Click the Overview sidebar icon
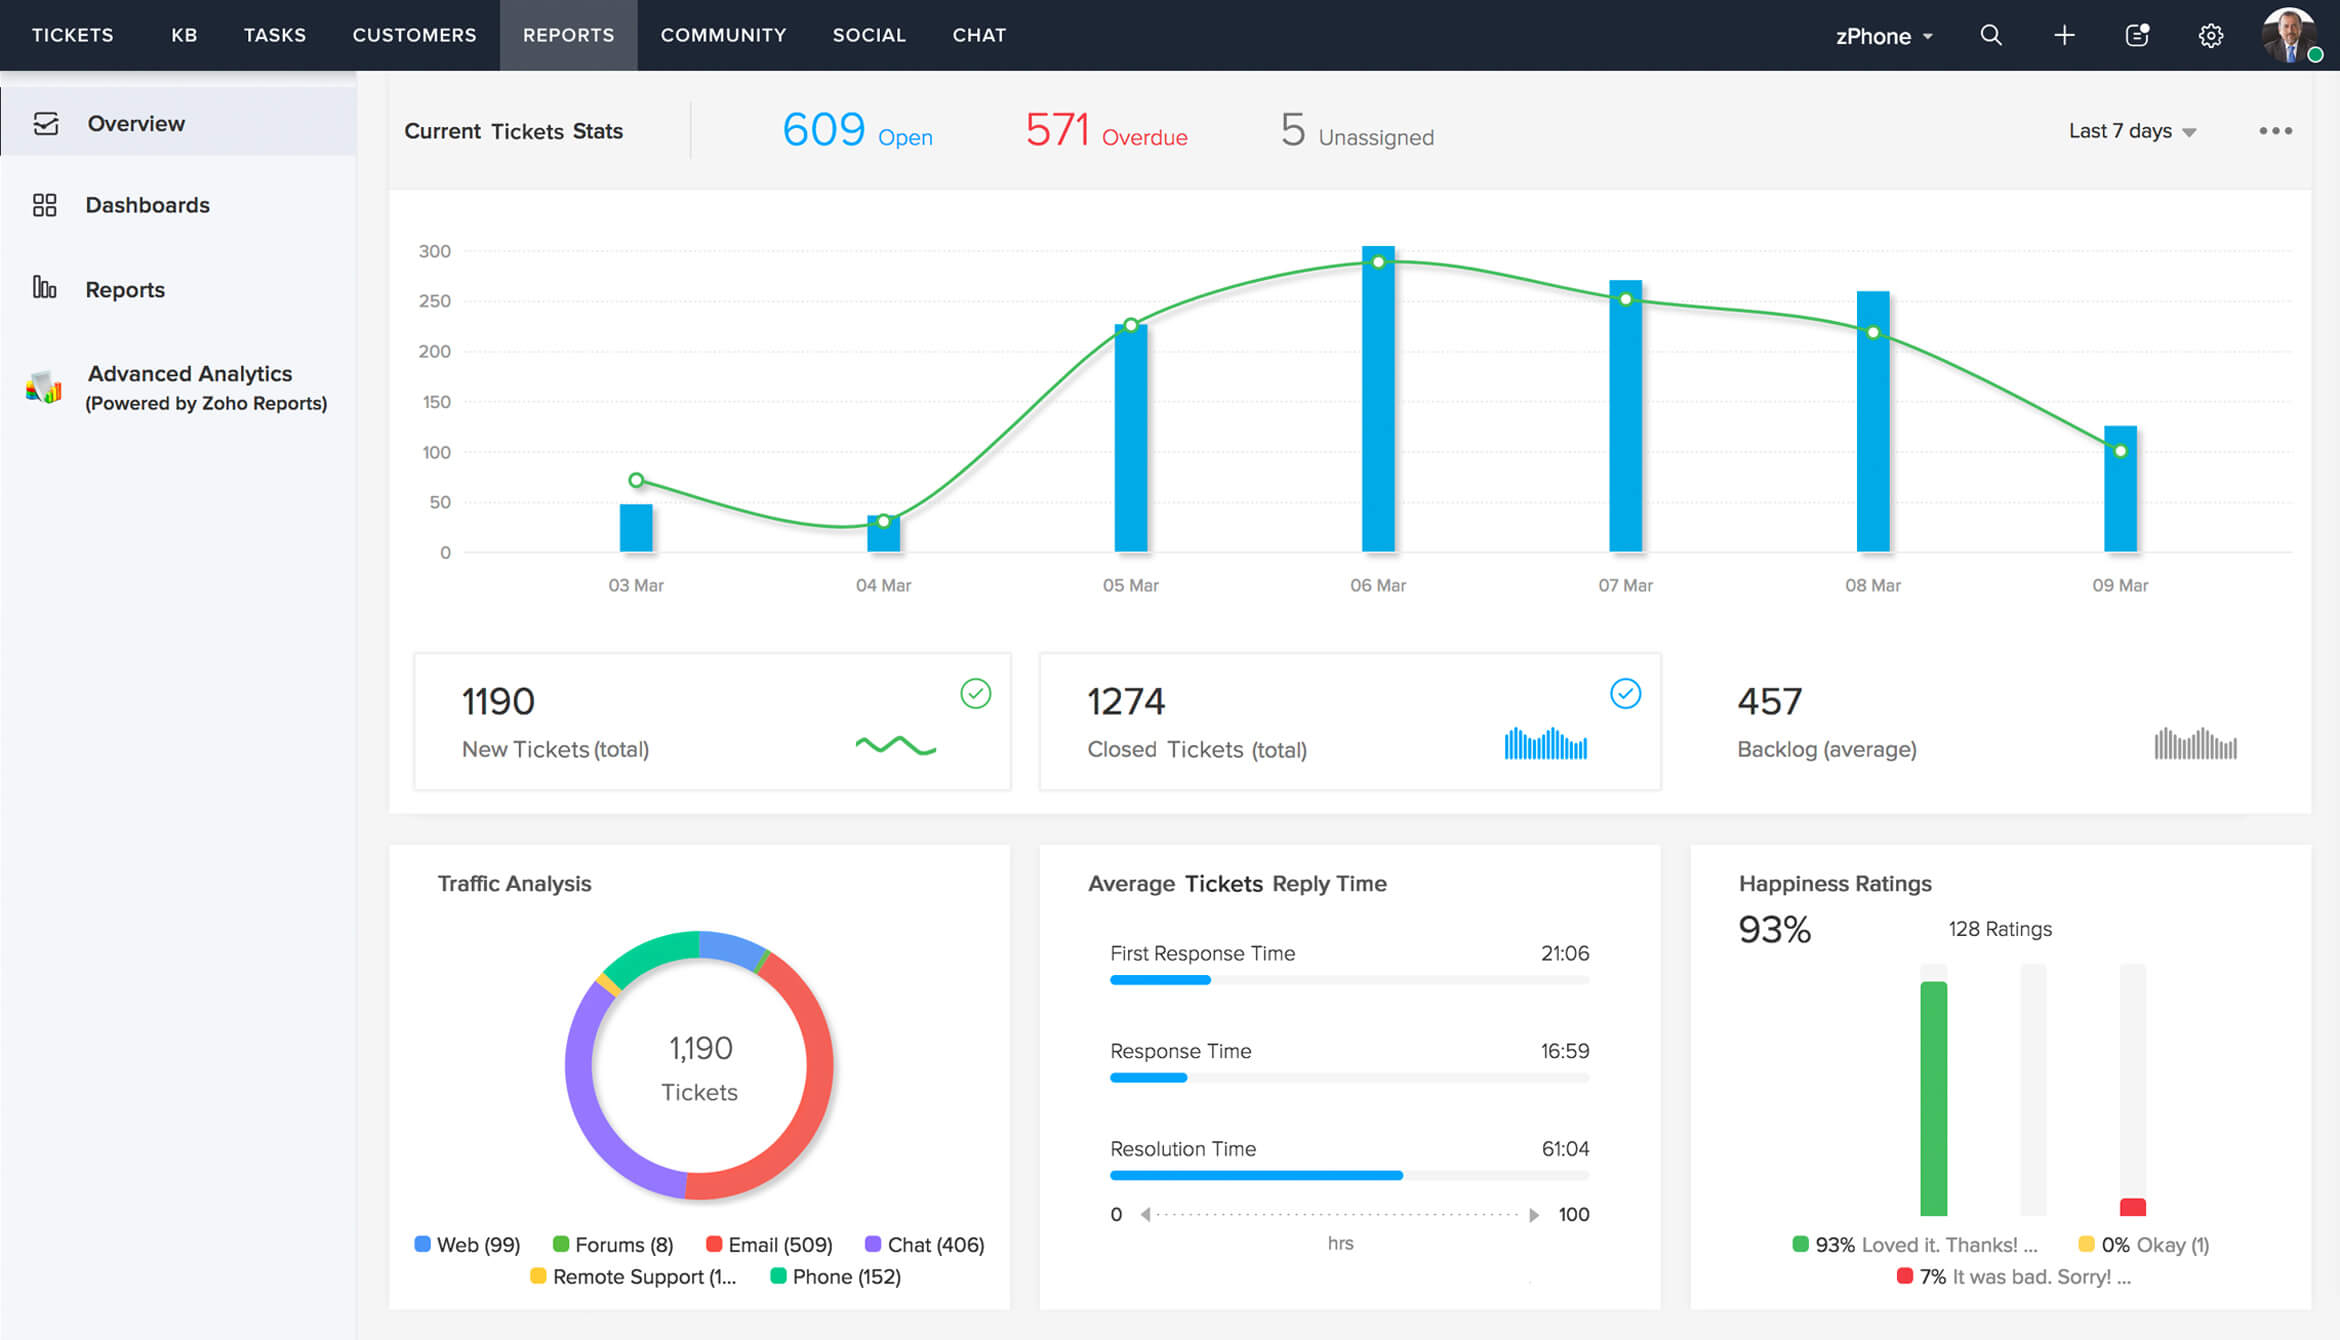2340x1340 pixels. click(x=42, y=122)
